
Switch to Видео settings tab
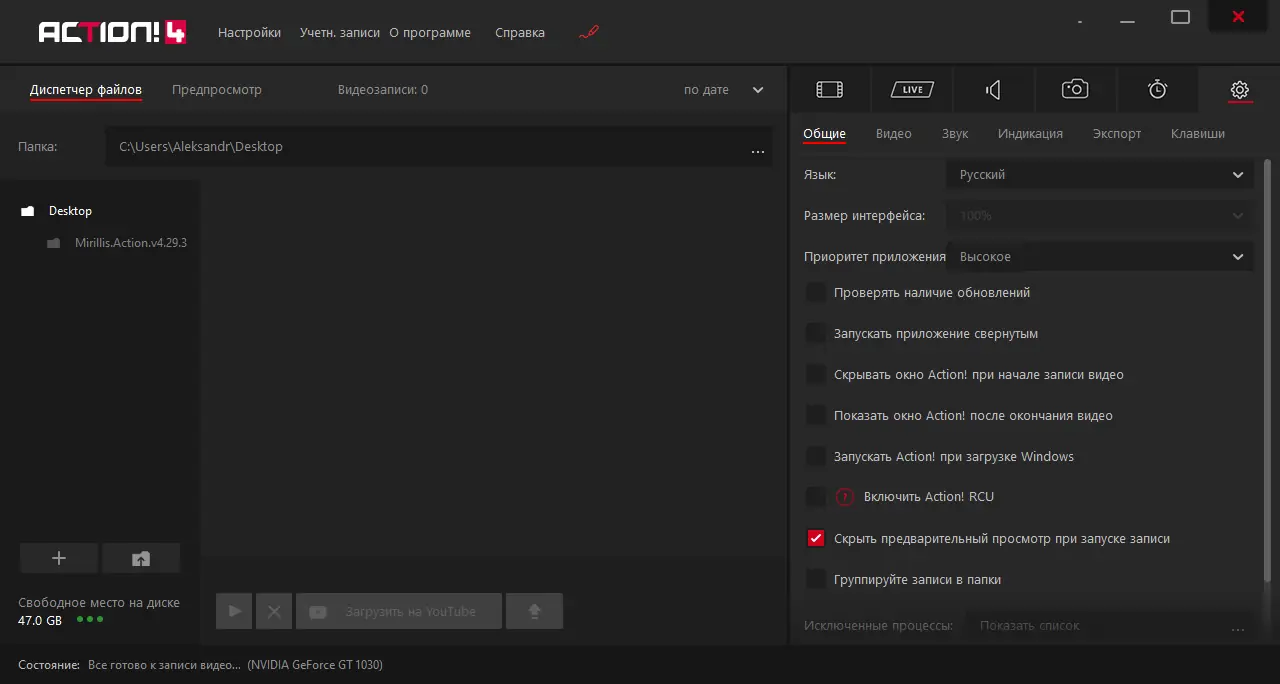(894, 134)
